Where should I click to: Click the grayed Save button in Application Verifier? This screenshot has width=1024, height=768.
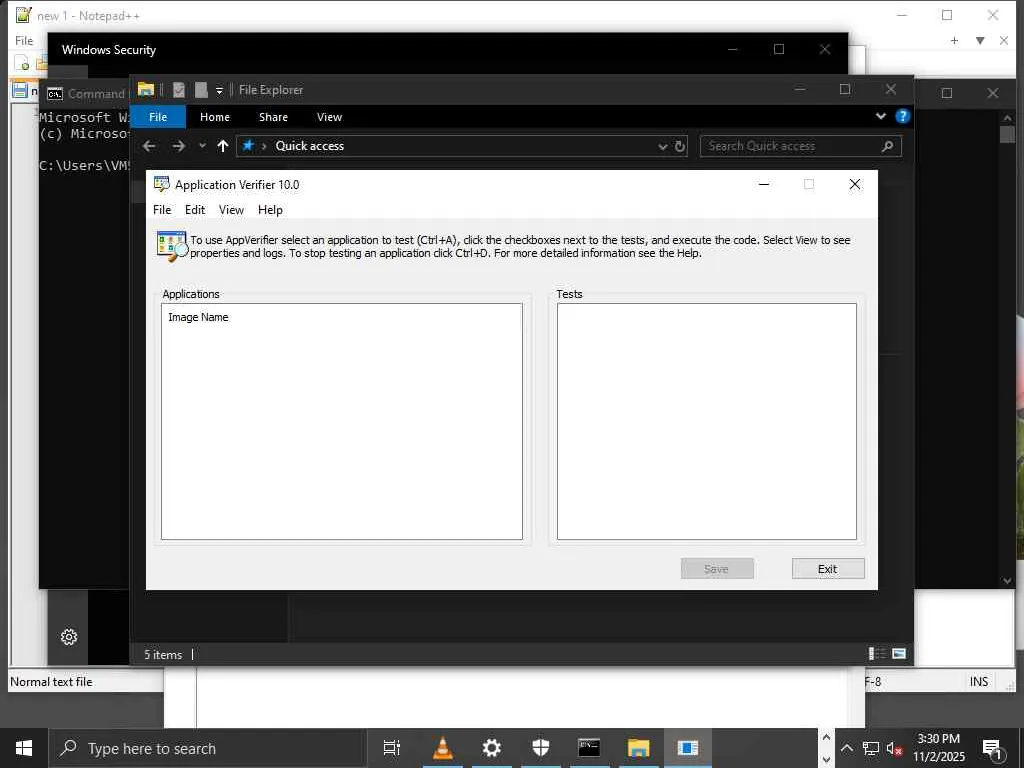coord(717,569)
